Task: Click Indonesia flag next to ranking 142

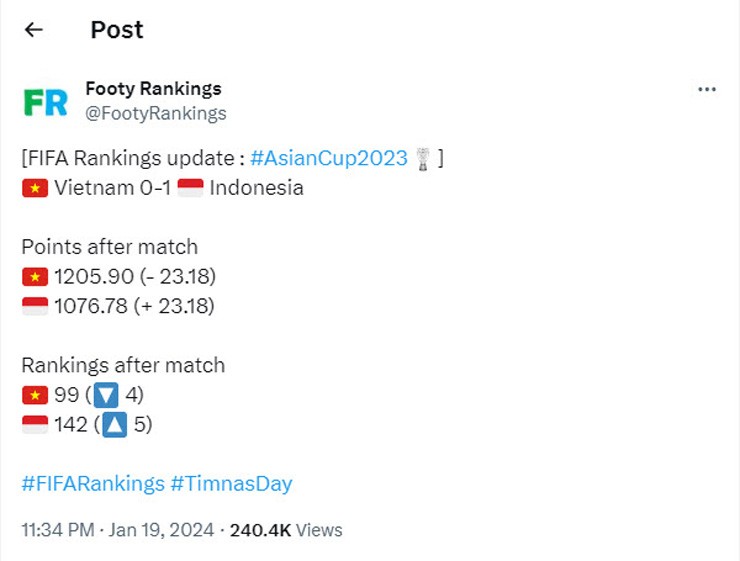Action: pyautogui.click(x=35, y=425)
